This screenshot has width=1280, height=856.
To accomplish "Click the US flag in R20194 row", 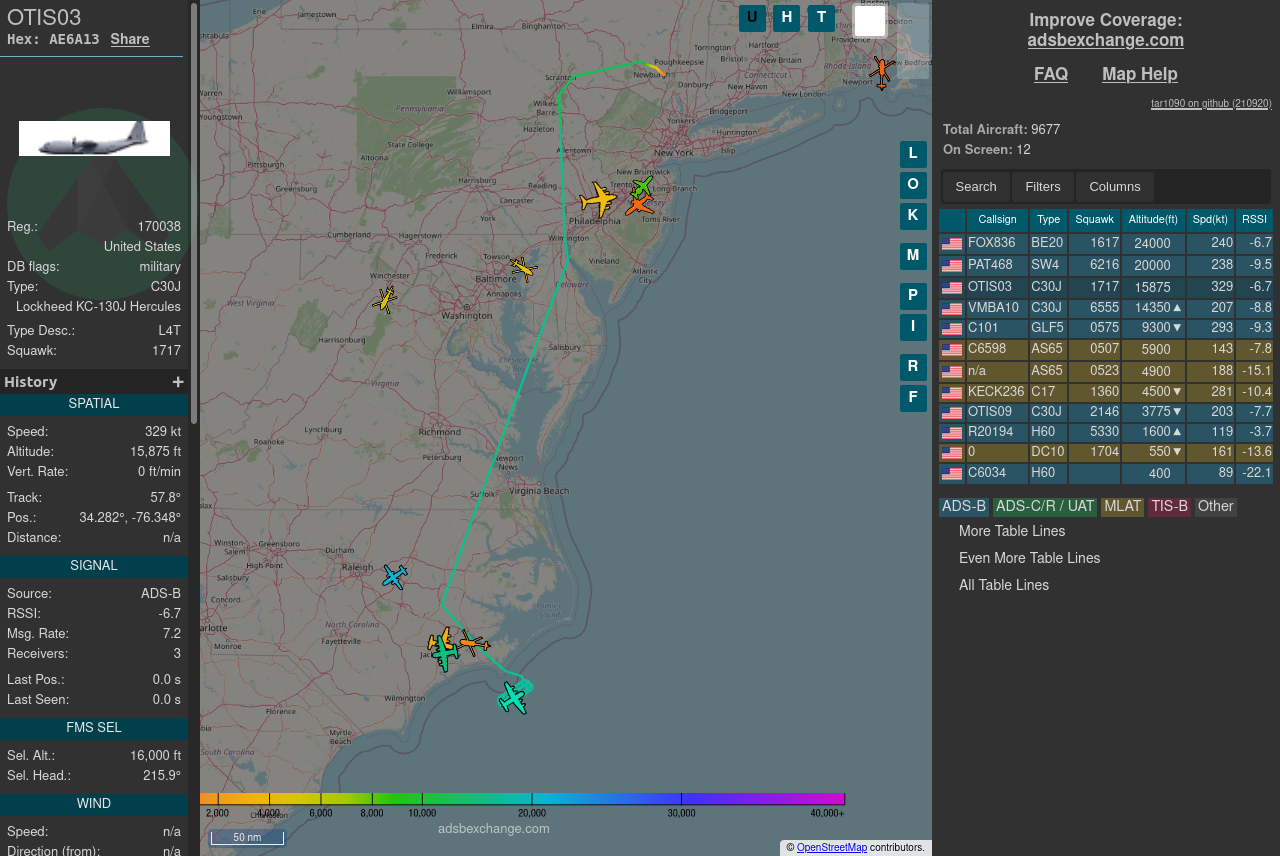I will coord(952,433).
